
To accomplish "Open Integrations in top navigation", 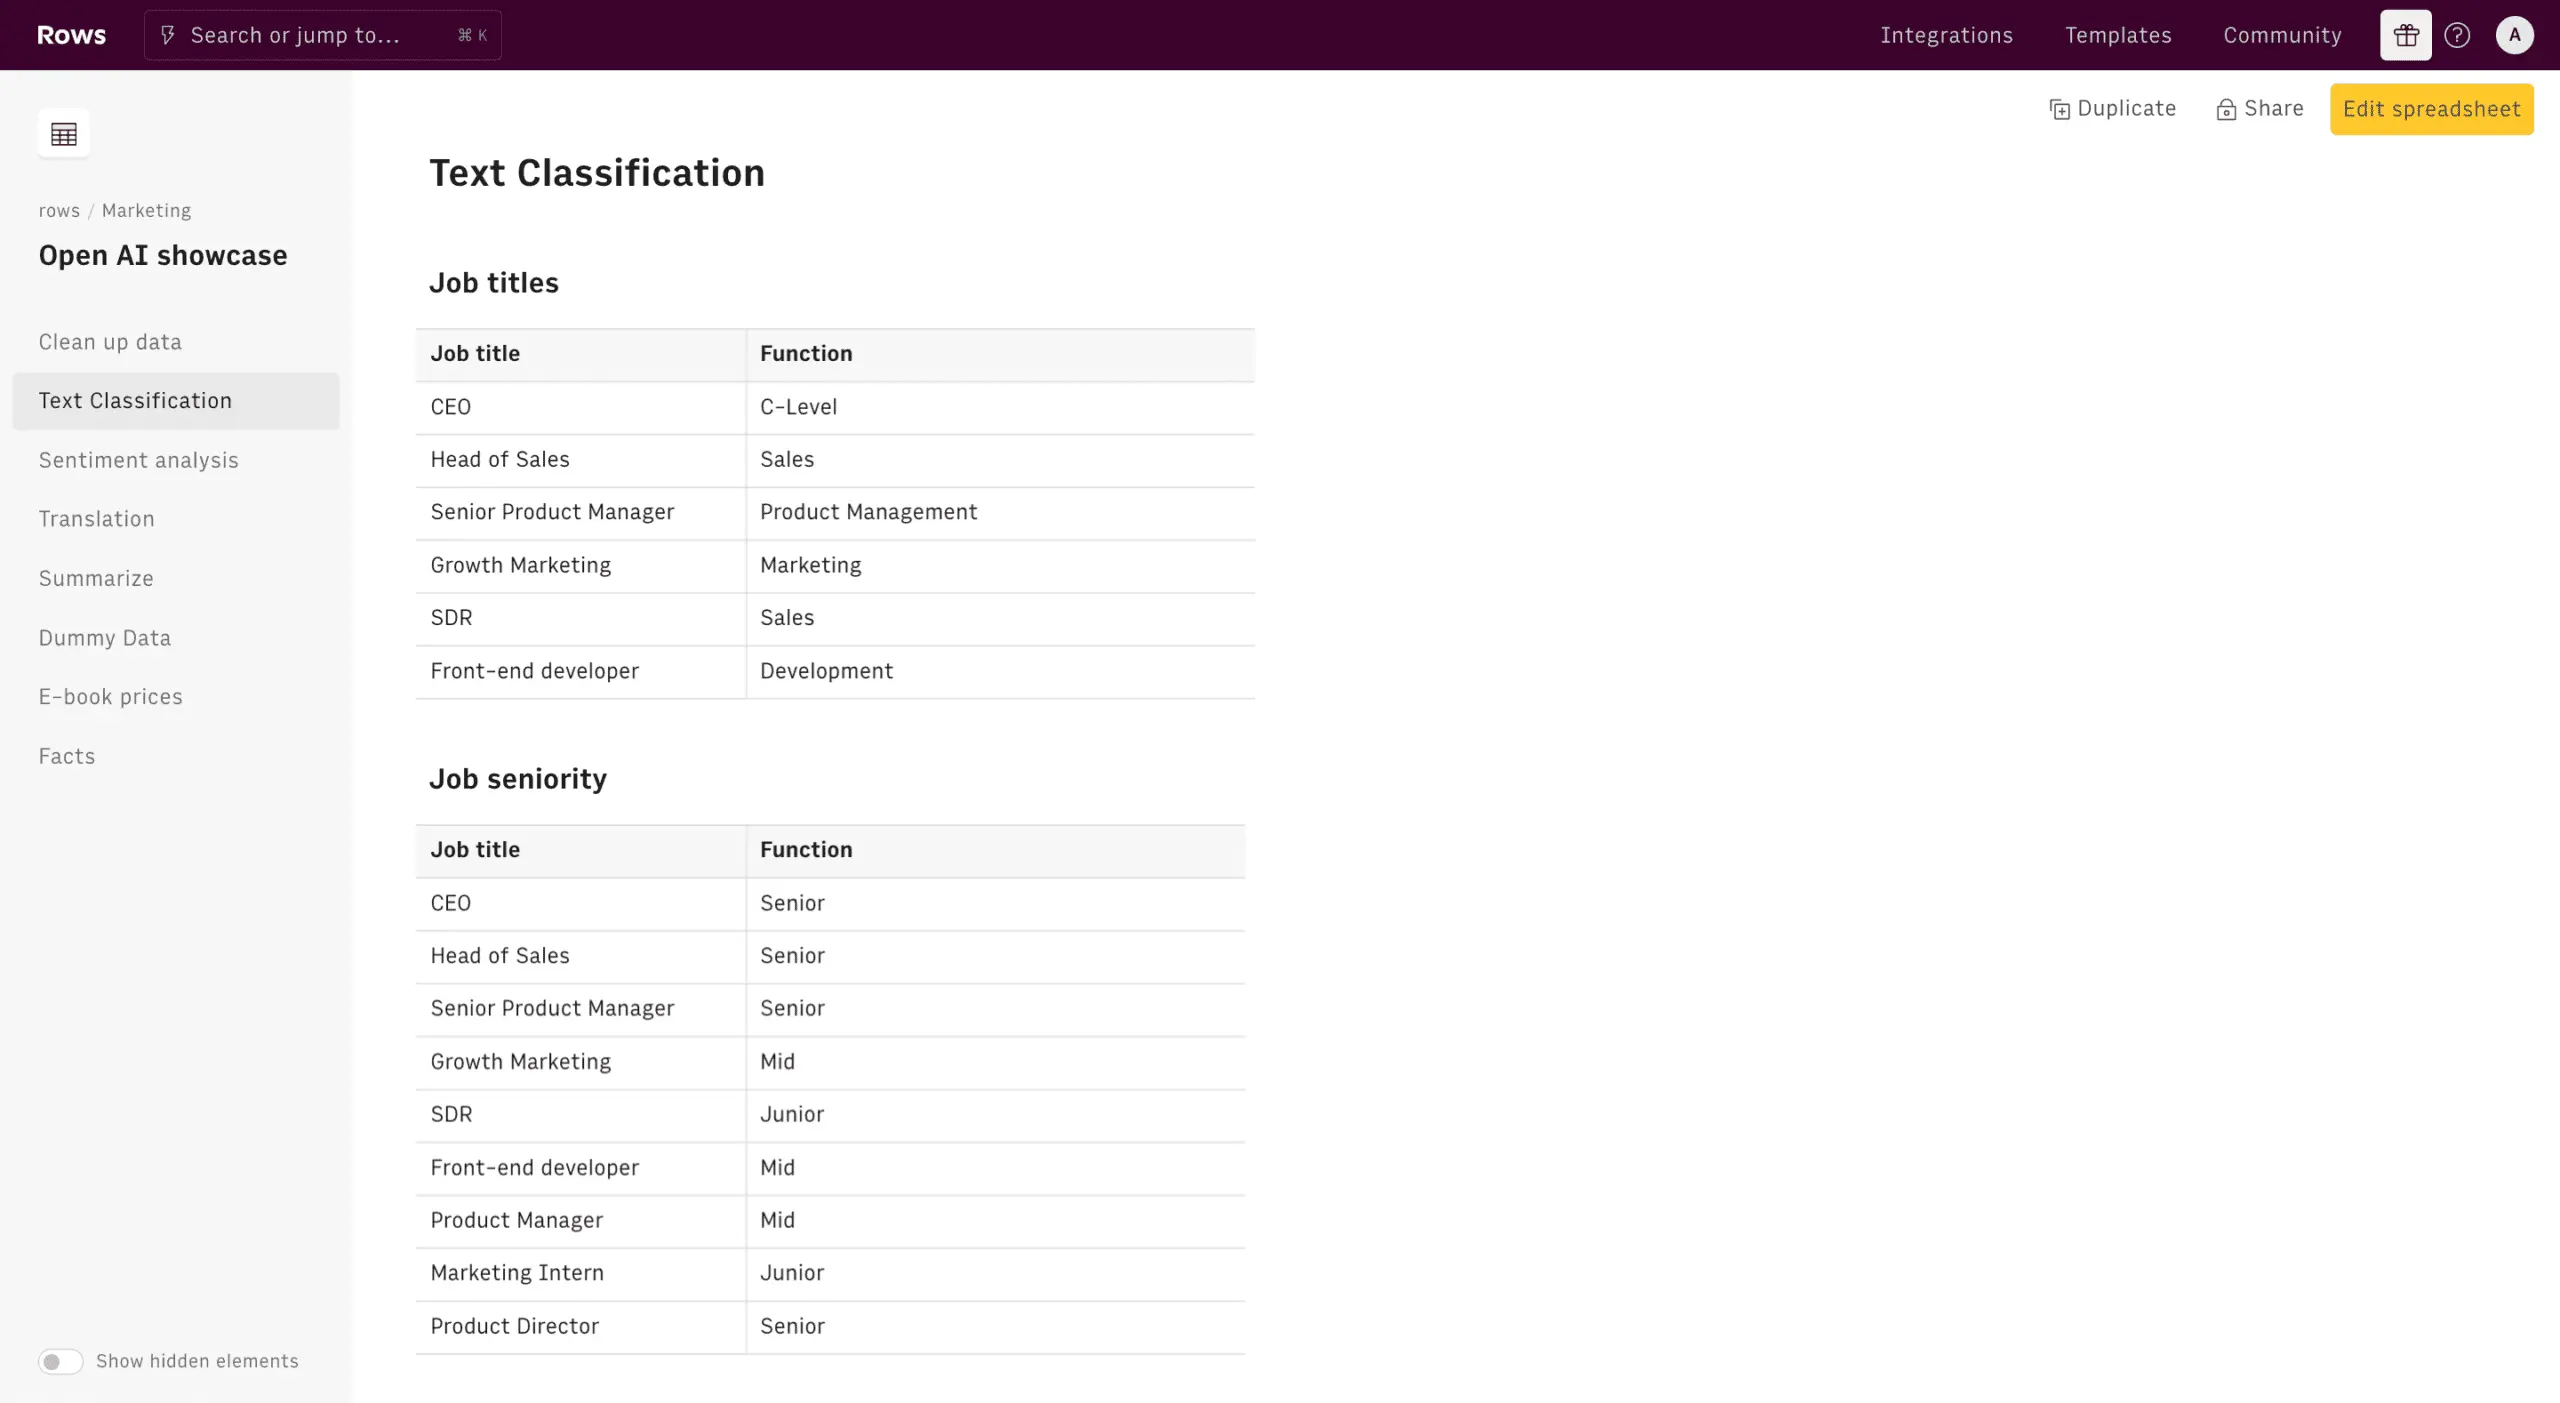I will click(x=1946, y=35).
